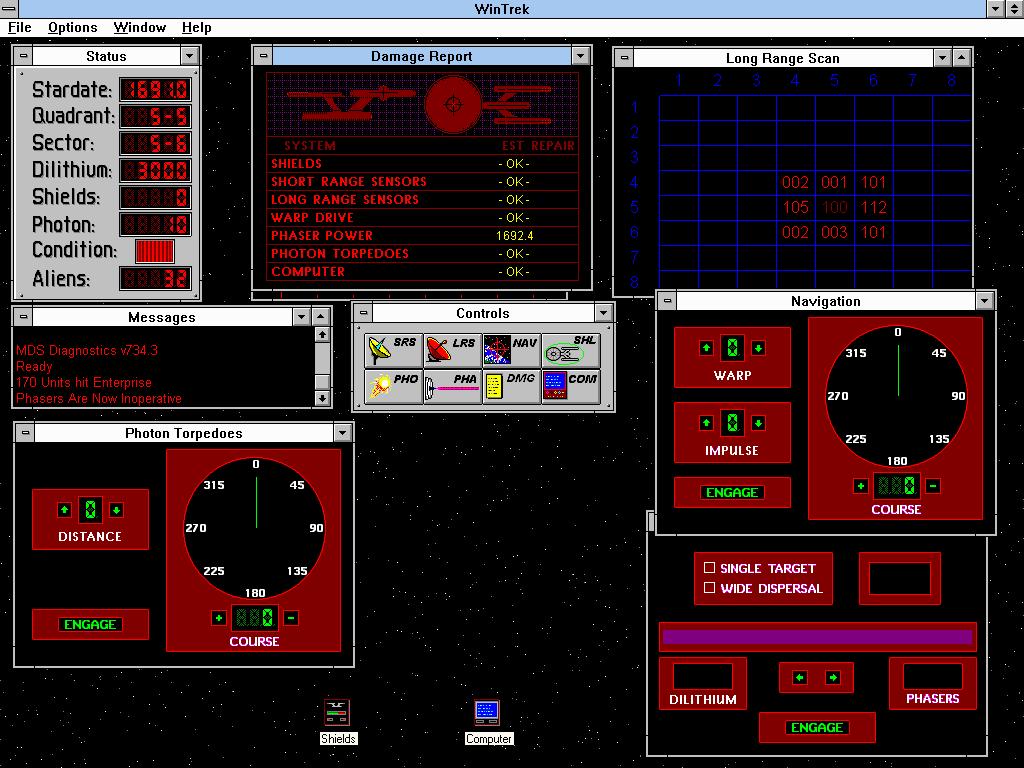Open the Long Range Scan dropdown arrow
This screenshot has width=1024, height=768.
click(x=942, y=58)
